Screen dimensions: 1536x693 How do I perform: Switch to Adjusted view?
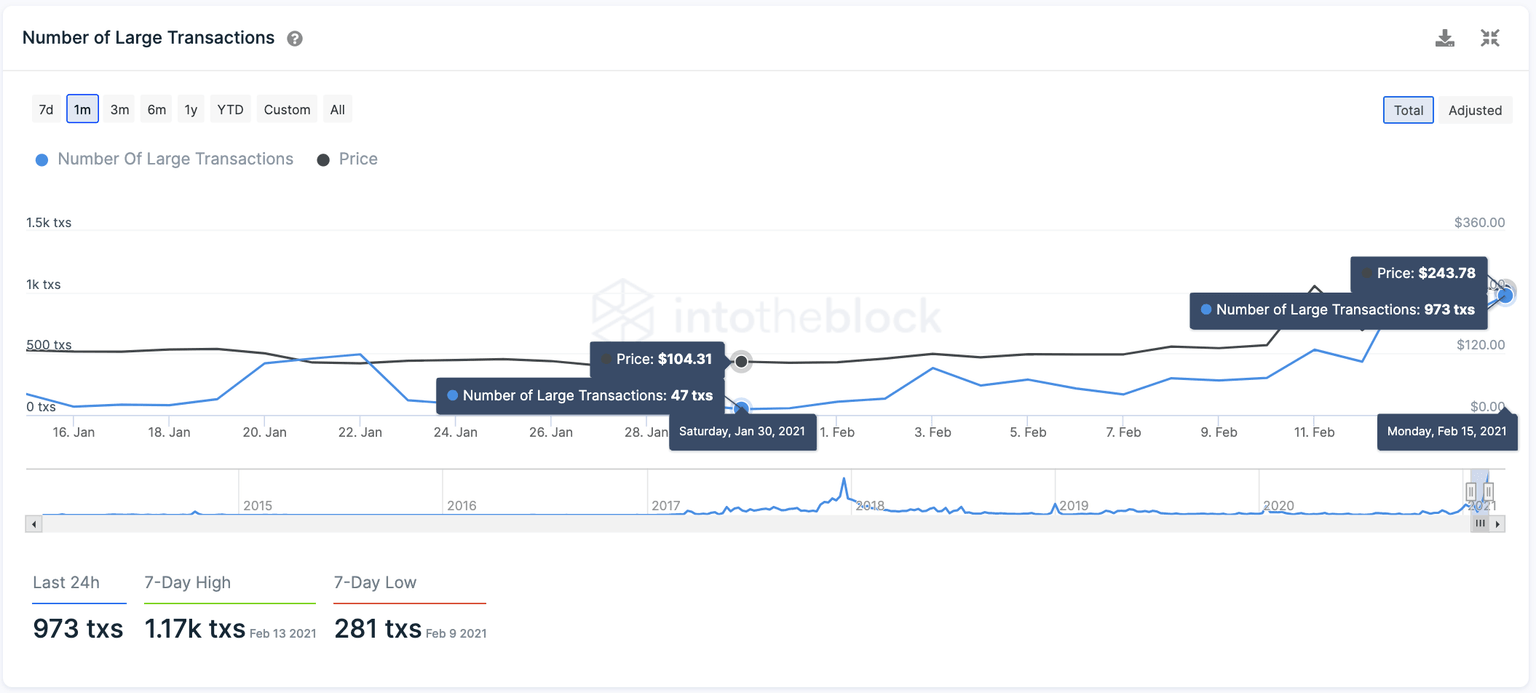click(1475, 110)
